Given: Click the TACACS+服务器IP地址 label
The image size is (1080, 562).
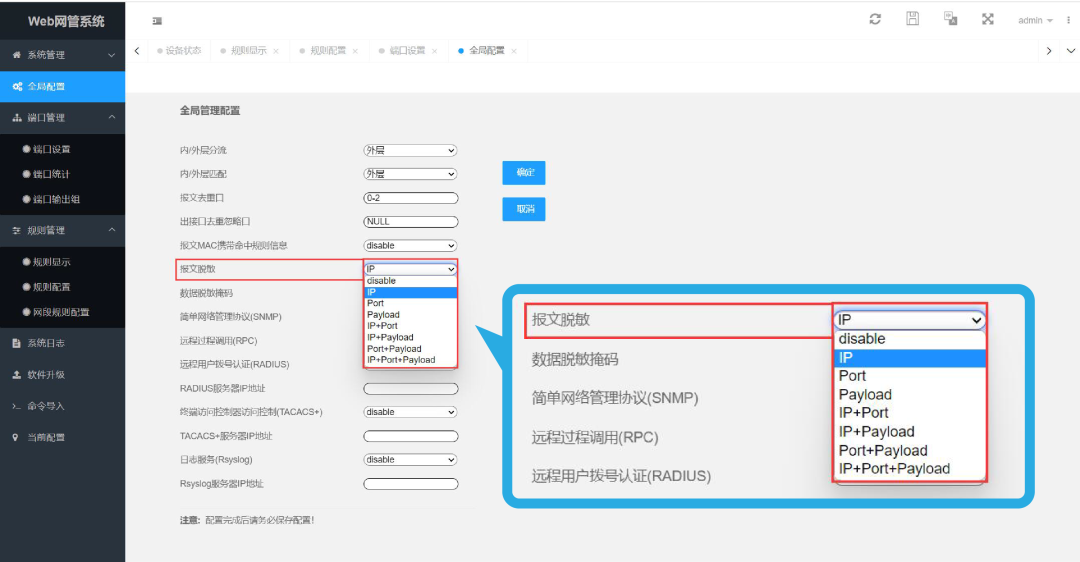Looking at the screenshot, I should [226, 436].
